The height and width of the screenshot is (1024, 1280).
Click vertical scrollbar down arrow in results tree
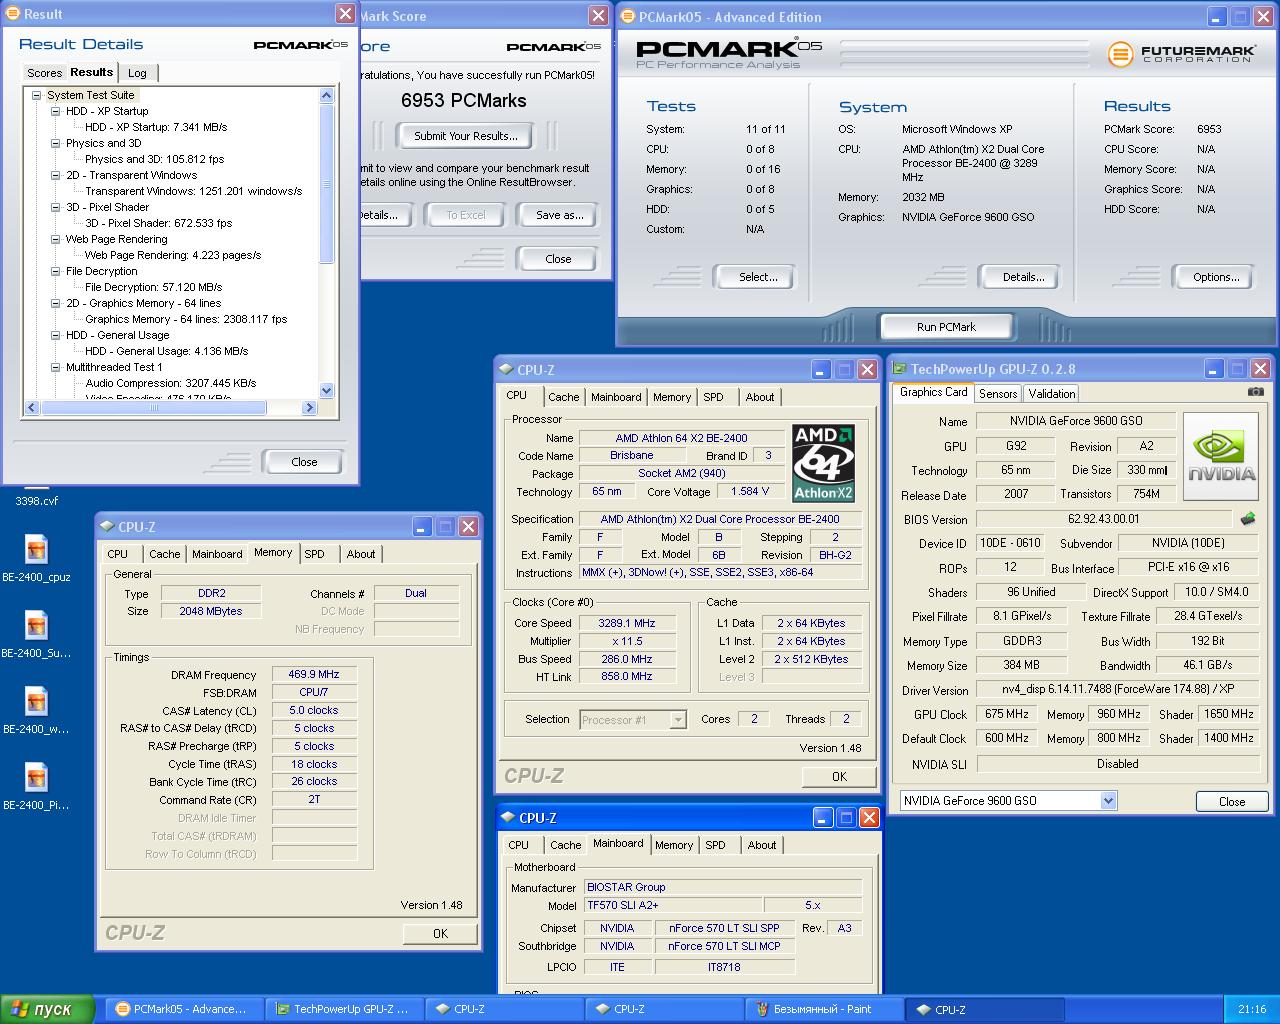[x=326, y=391]
